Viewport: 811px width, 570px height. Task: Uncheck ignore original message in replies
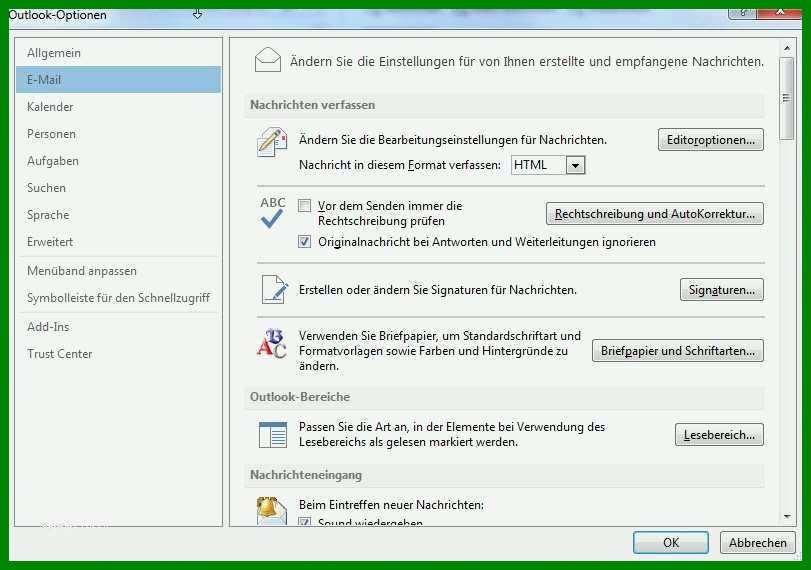pos(304,242)
